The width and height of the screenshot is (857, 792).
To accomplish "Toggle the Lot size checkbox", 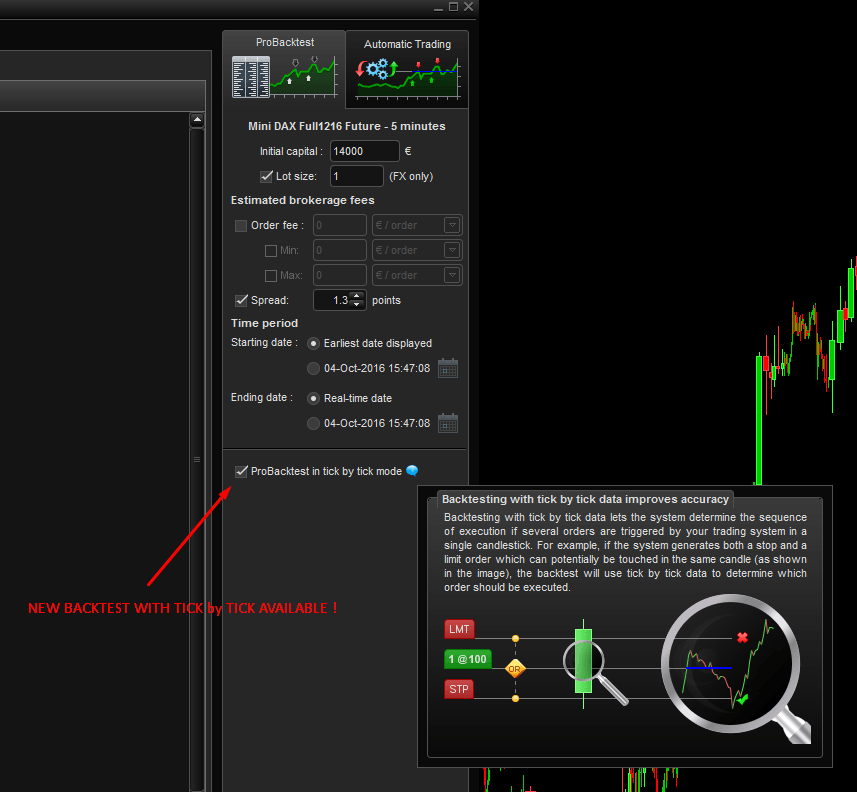I will point(266,177).
